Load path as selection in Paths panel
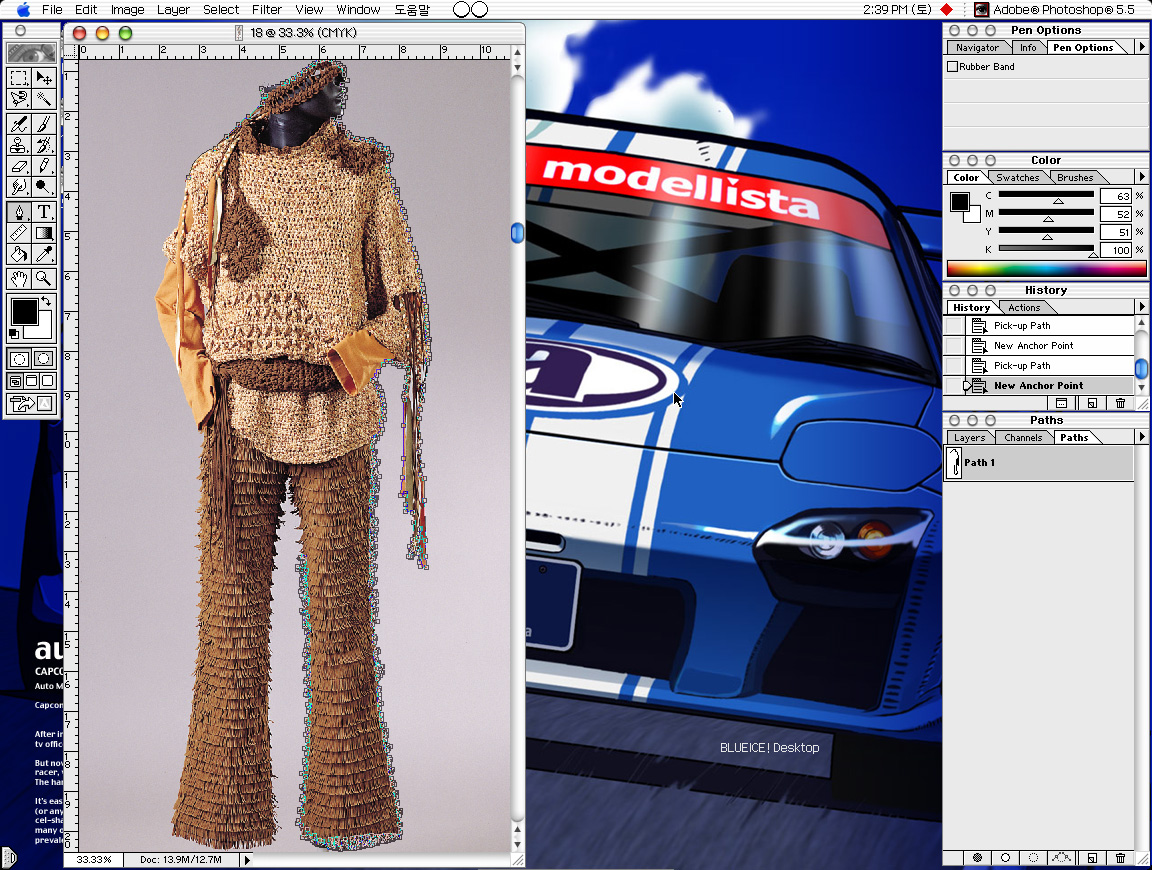1152x870 pixels. (x=1034, y=858)
